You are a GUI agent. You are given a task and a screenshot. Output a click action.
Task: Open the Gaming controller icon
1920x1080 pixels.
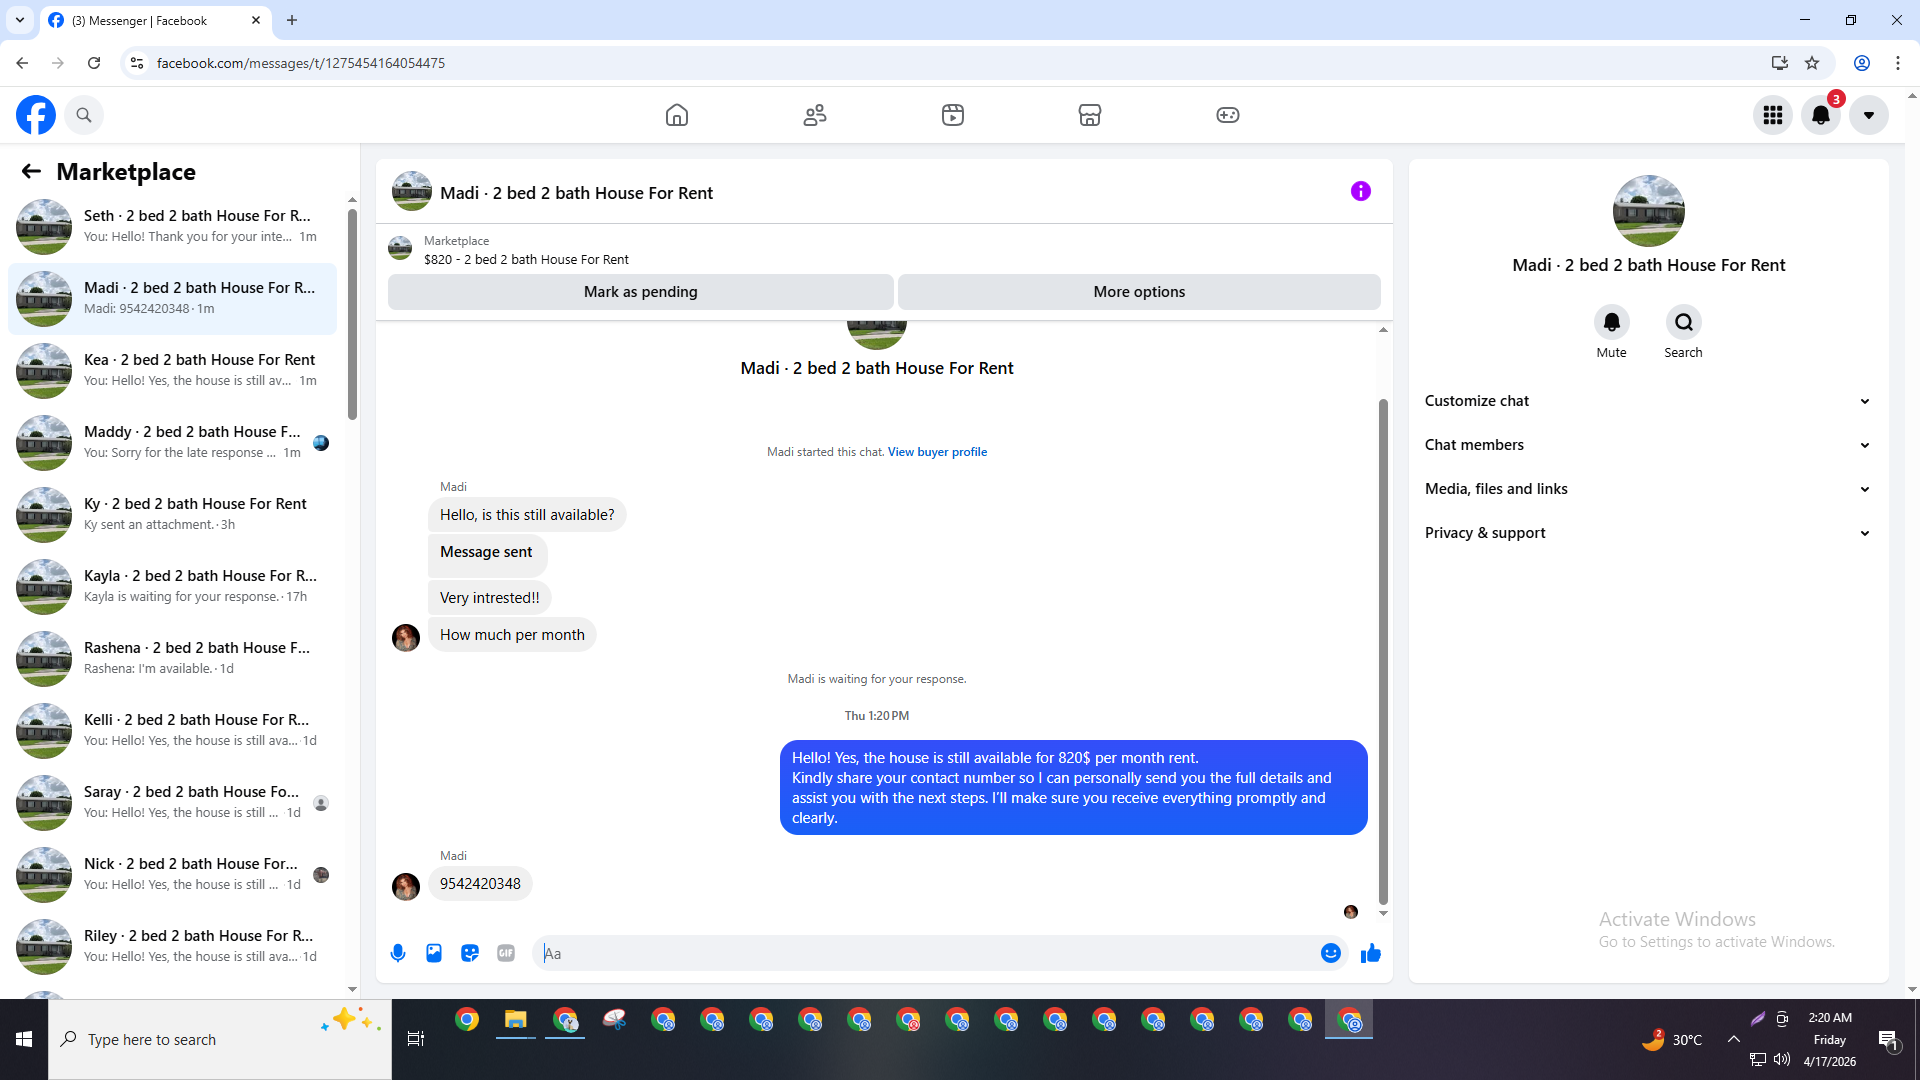(1228, 115)
